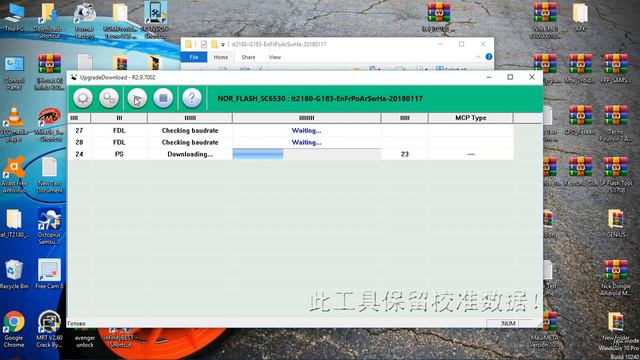Maximize the Explorer window behind
Image resolution: width=640 pixels, height=360 pixels.
tap(462, 44)
